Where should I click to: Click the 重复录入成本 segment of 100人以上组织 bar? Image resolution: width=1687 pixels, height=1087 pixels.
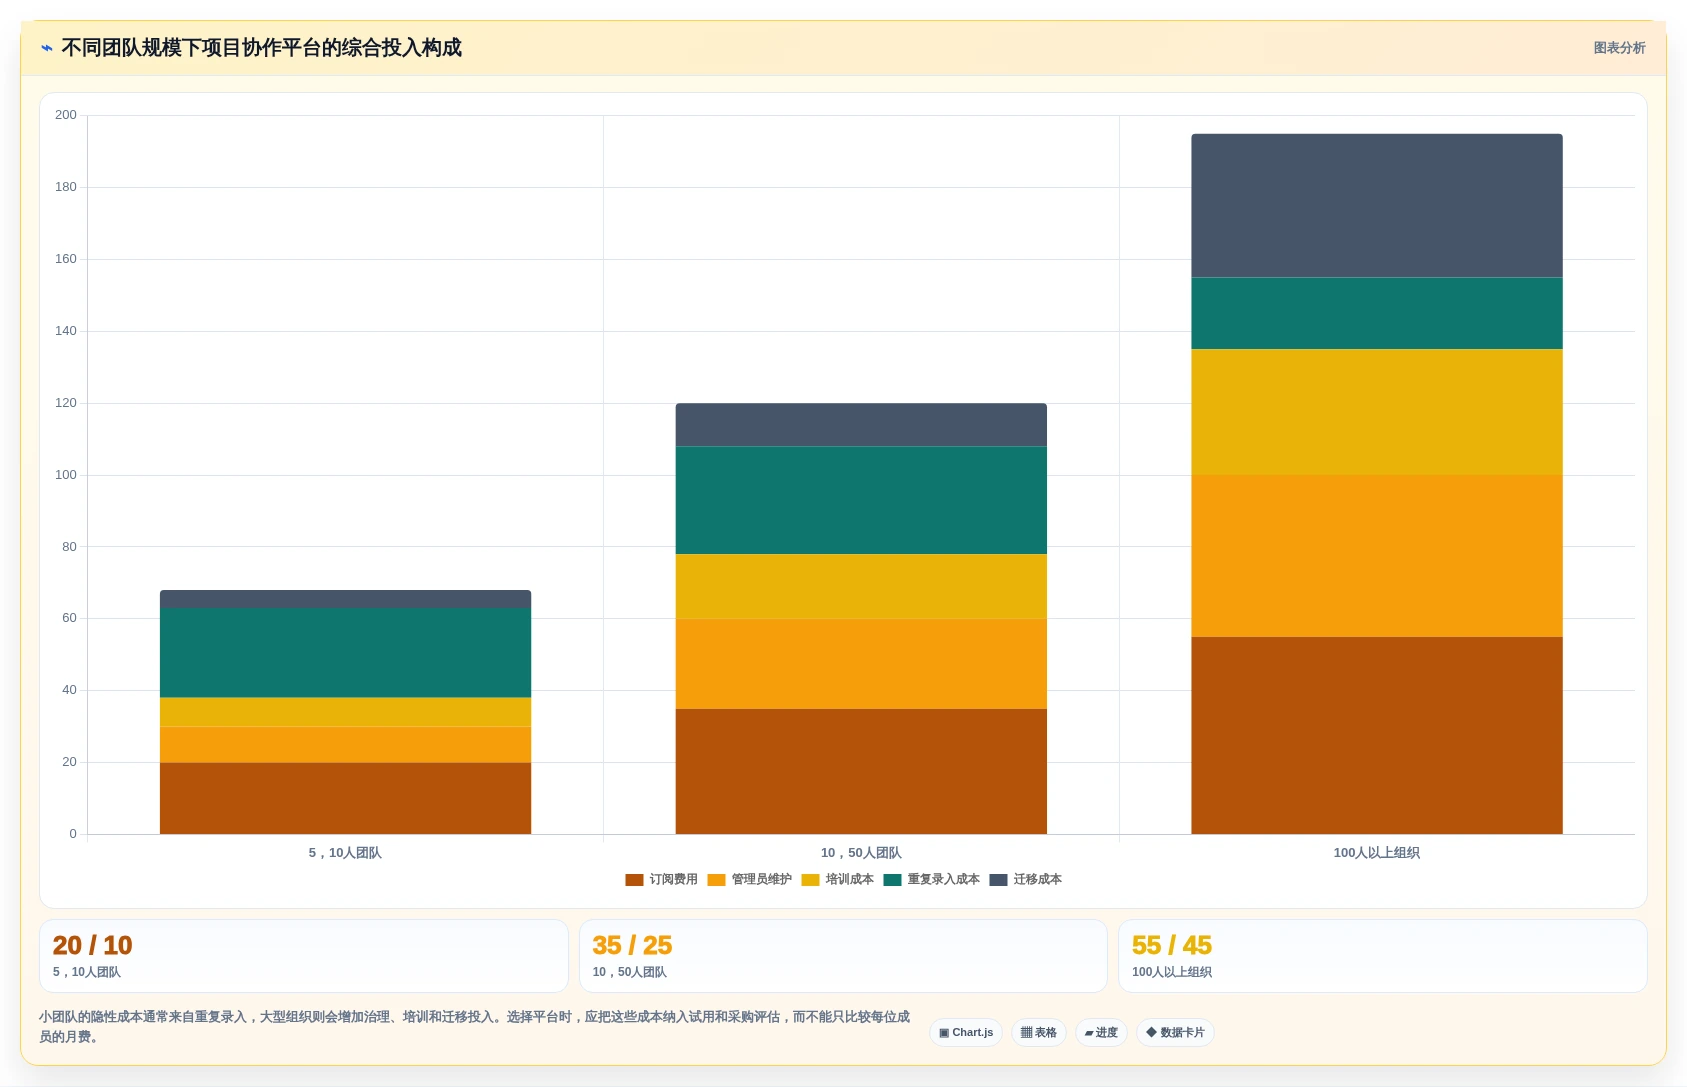pyautogui.click(x=1377, y=313)
